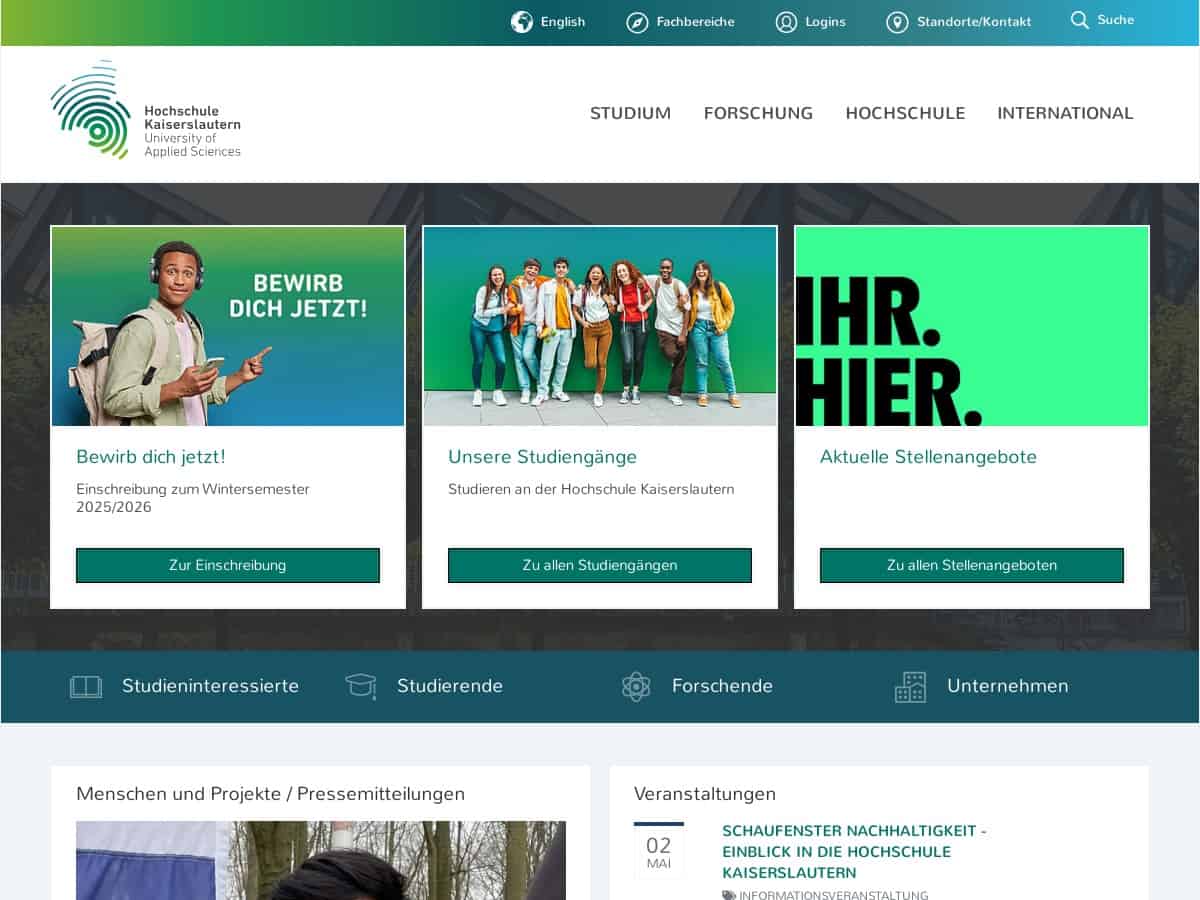1200x900 pixels.
Task: Open the Fachbereiche link
Action: tap(695, 22)
